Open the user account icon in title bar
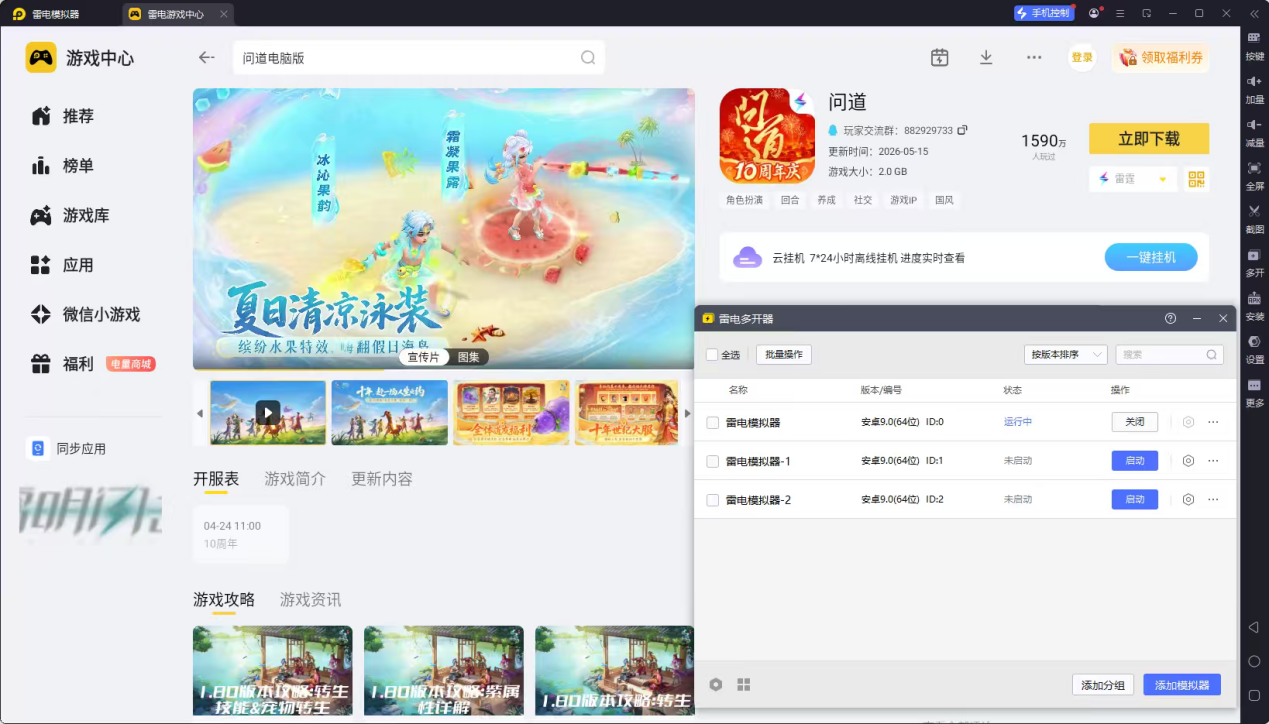 1094,13
